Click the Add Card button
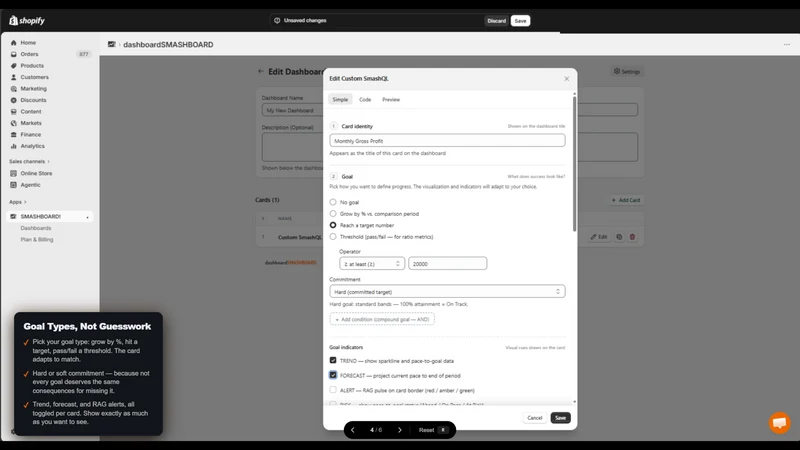Screen dimensions: 800x450 point(626,200)
